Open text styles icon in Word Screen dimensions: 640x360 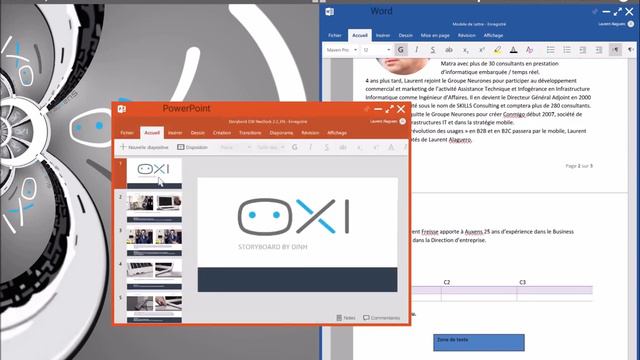529,50
